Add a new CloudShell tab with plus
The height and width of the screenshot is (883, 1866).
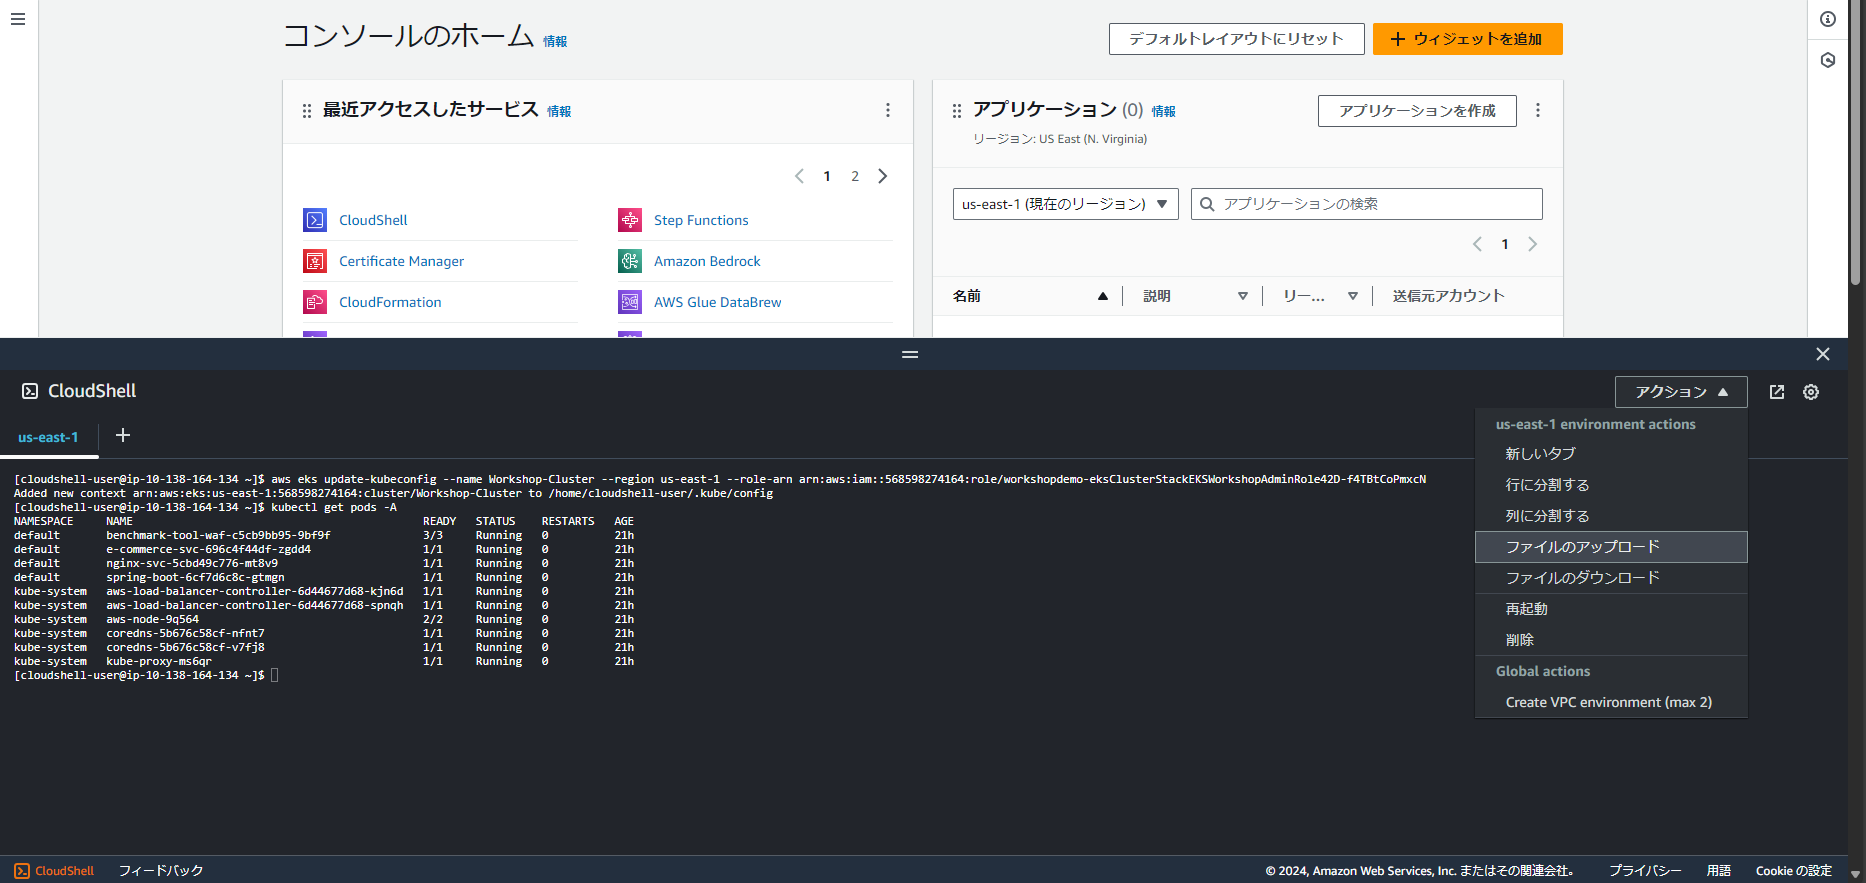pyautogui.click(x=123, y=435)
